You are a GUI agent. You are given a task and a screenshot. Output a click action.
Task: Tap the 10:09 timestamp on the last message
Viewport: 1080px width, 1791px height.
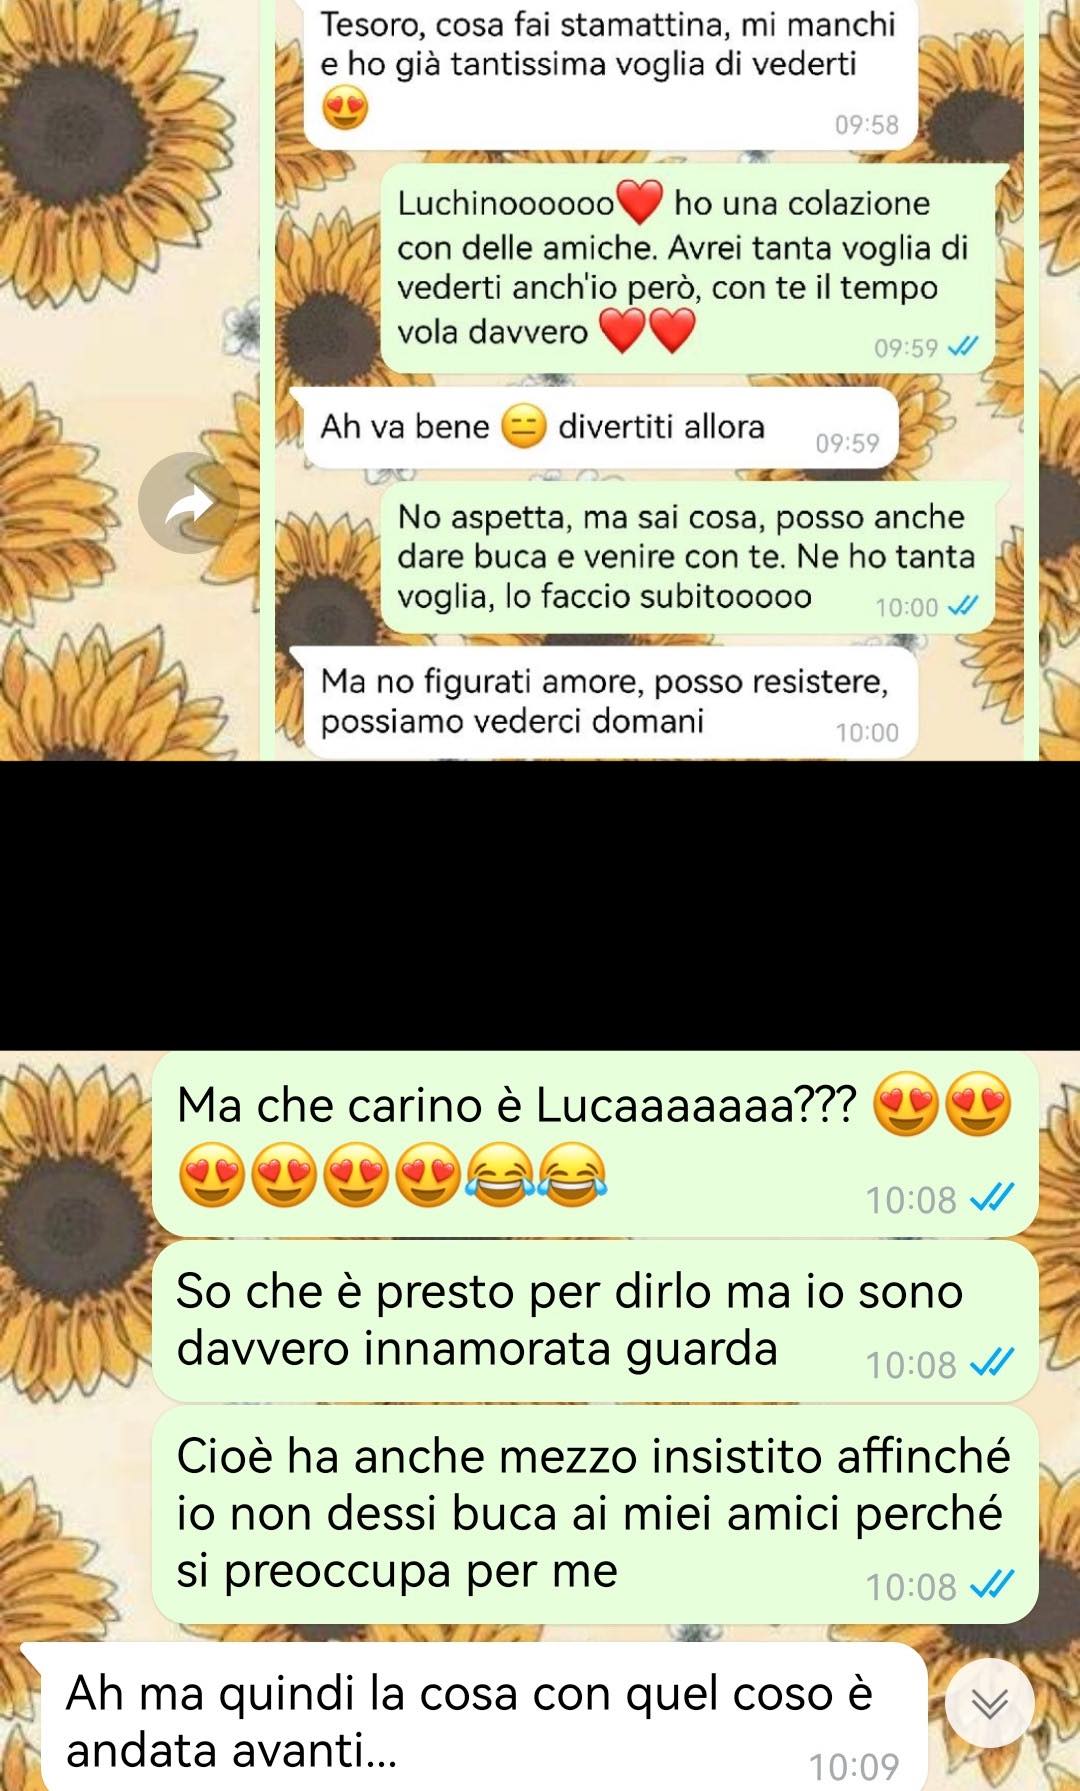coord(853,1767)
